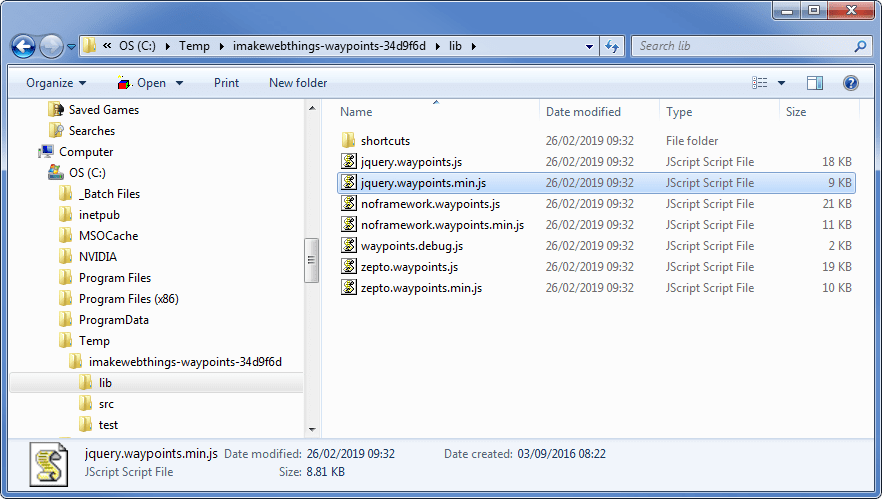Image resolution: width=882 pixels, height=499 pixels.
Task: Click imakewebthings-waypoints-34d9f6d in address bar
Action: pyautogui.click(x=329, y=46)
